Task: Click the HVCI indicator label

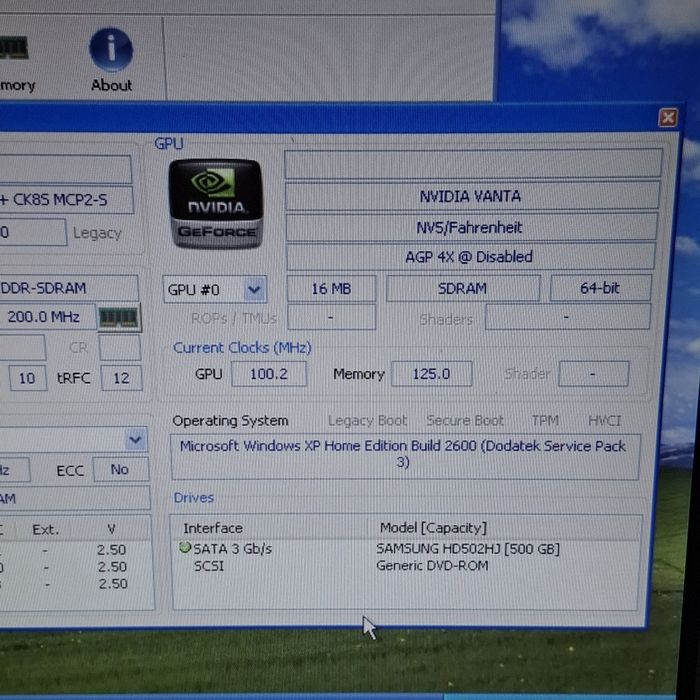Action: [x=604, y=421]
